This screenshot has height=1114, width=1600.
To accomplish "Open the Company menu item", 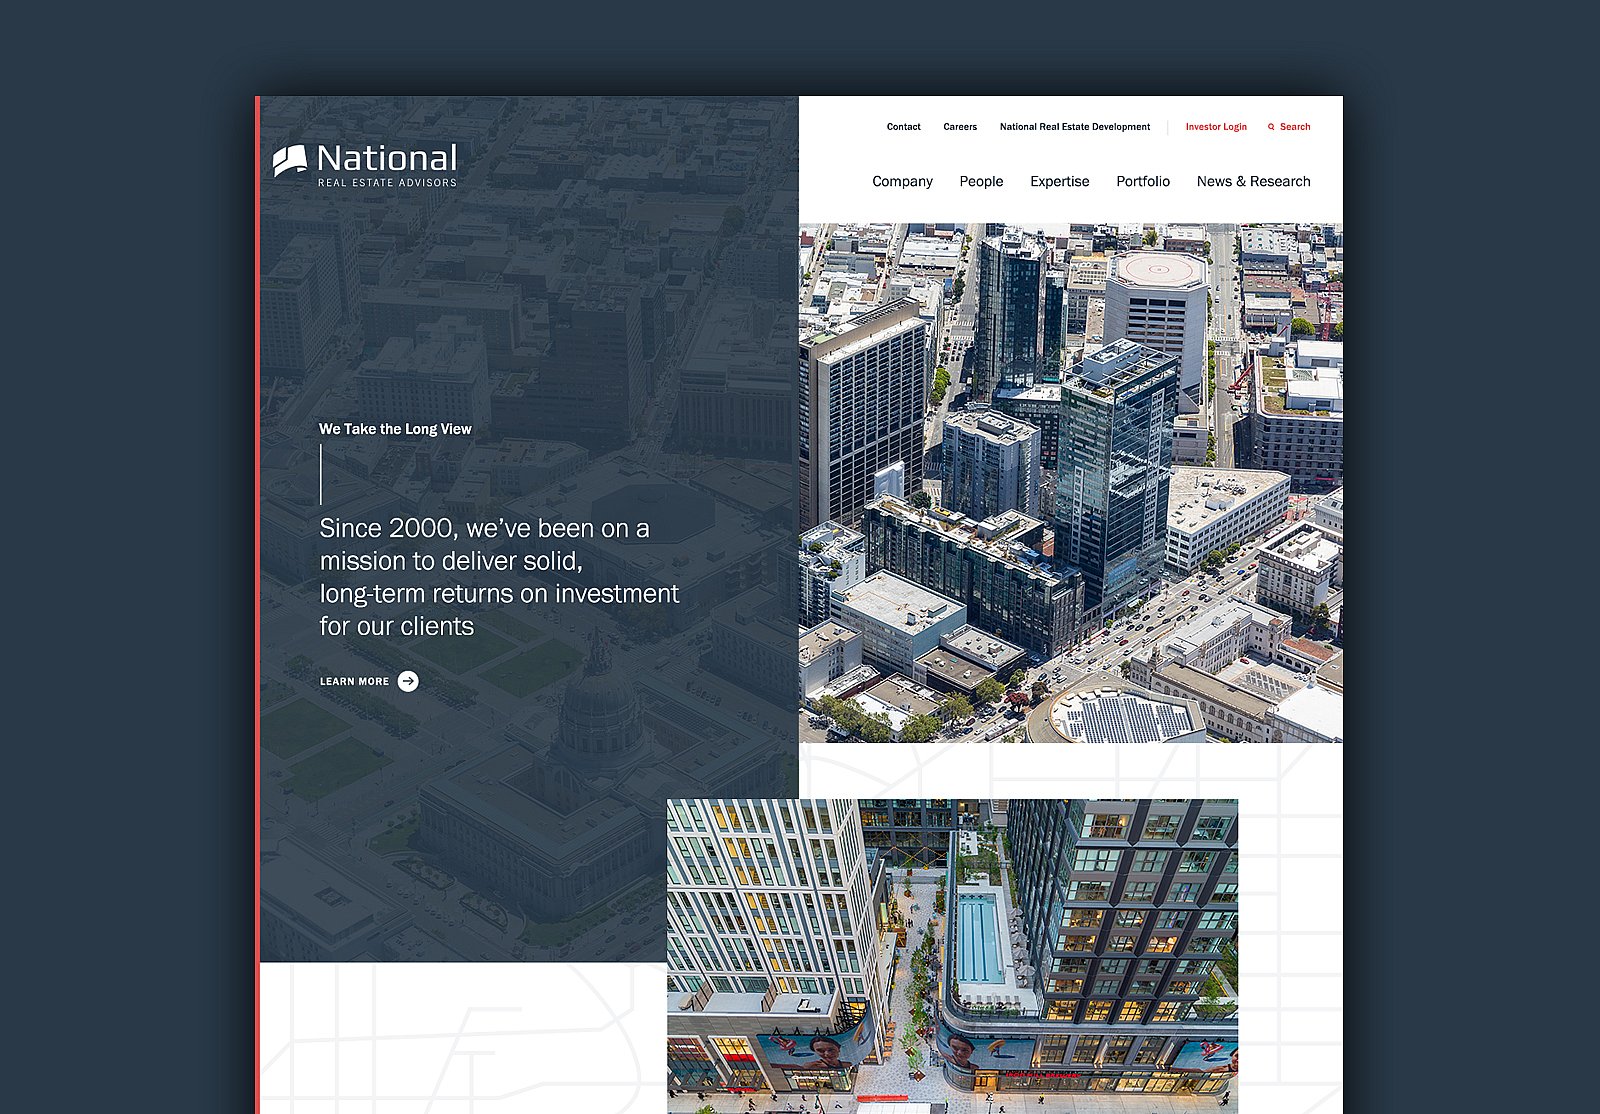I will tap(902, 181).
